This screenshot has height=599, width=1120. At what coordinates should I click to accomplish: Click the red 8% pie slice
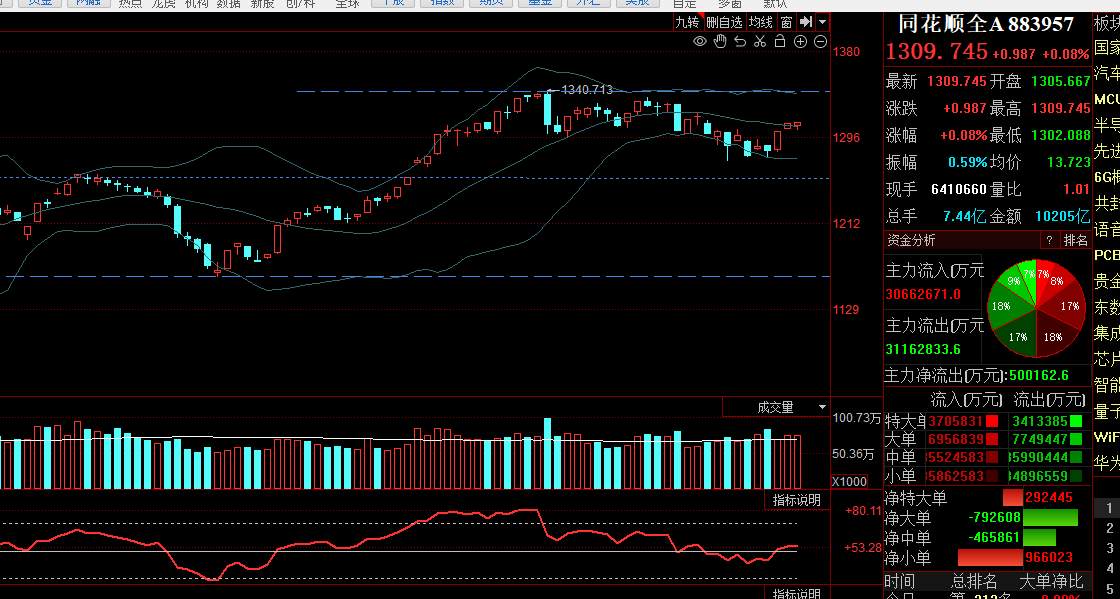(x=1056, y=281)
